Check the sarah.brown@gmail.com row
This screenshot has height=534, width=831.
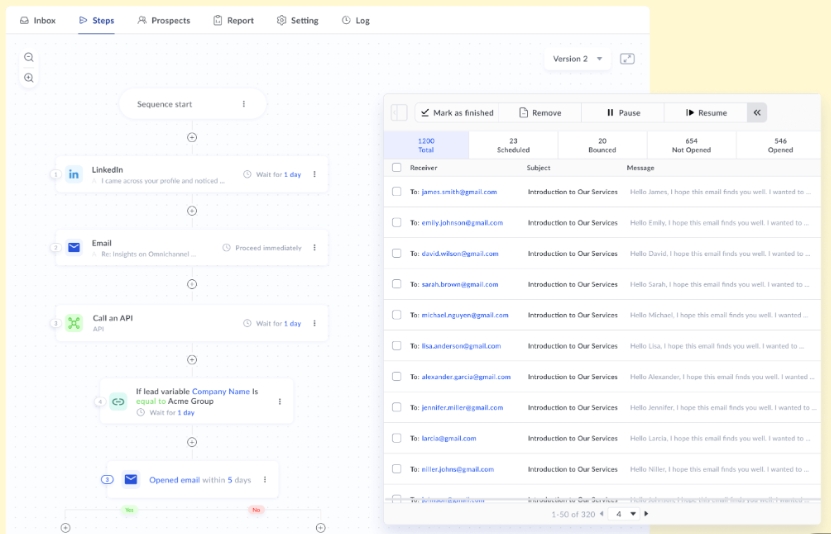click(396, 284)
